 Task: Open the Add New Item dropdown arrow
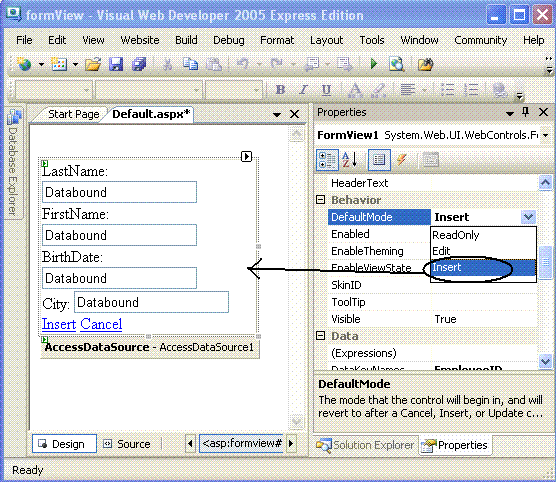coord(76,65)
